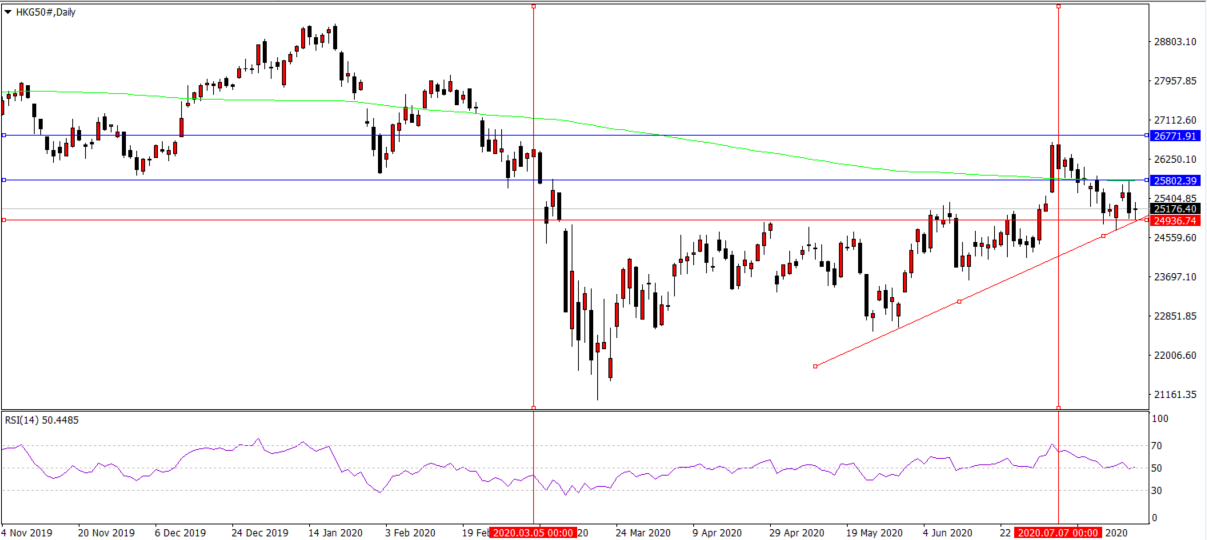Click the 23697.10 price axis label
The width and height of the screenshot is (1207, 540).
click(1175, 277)
